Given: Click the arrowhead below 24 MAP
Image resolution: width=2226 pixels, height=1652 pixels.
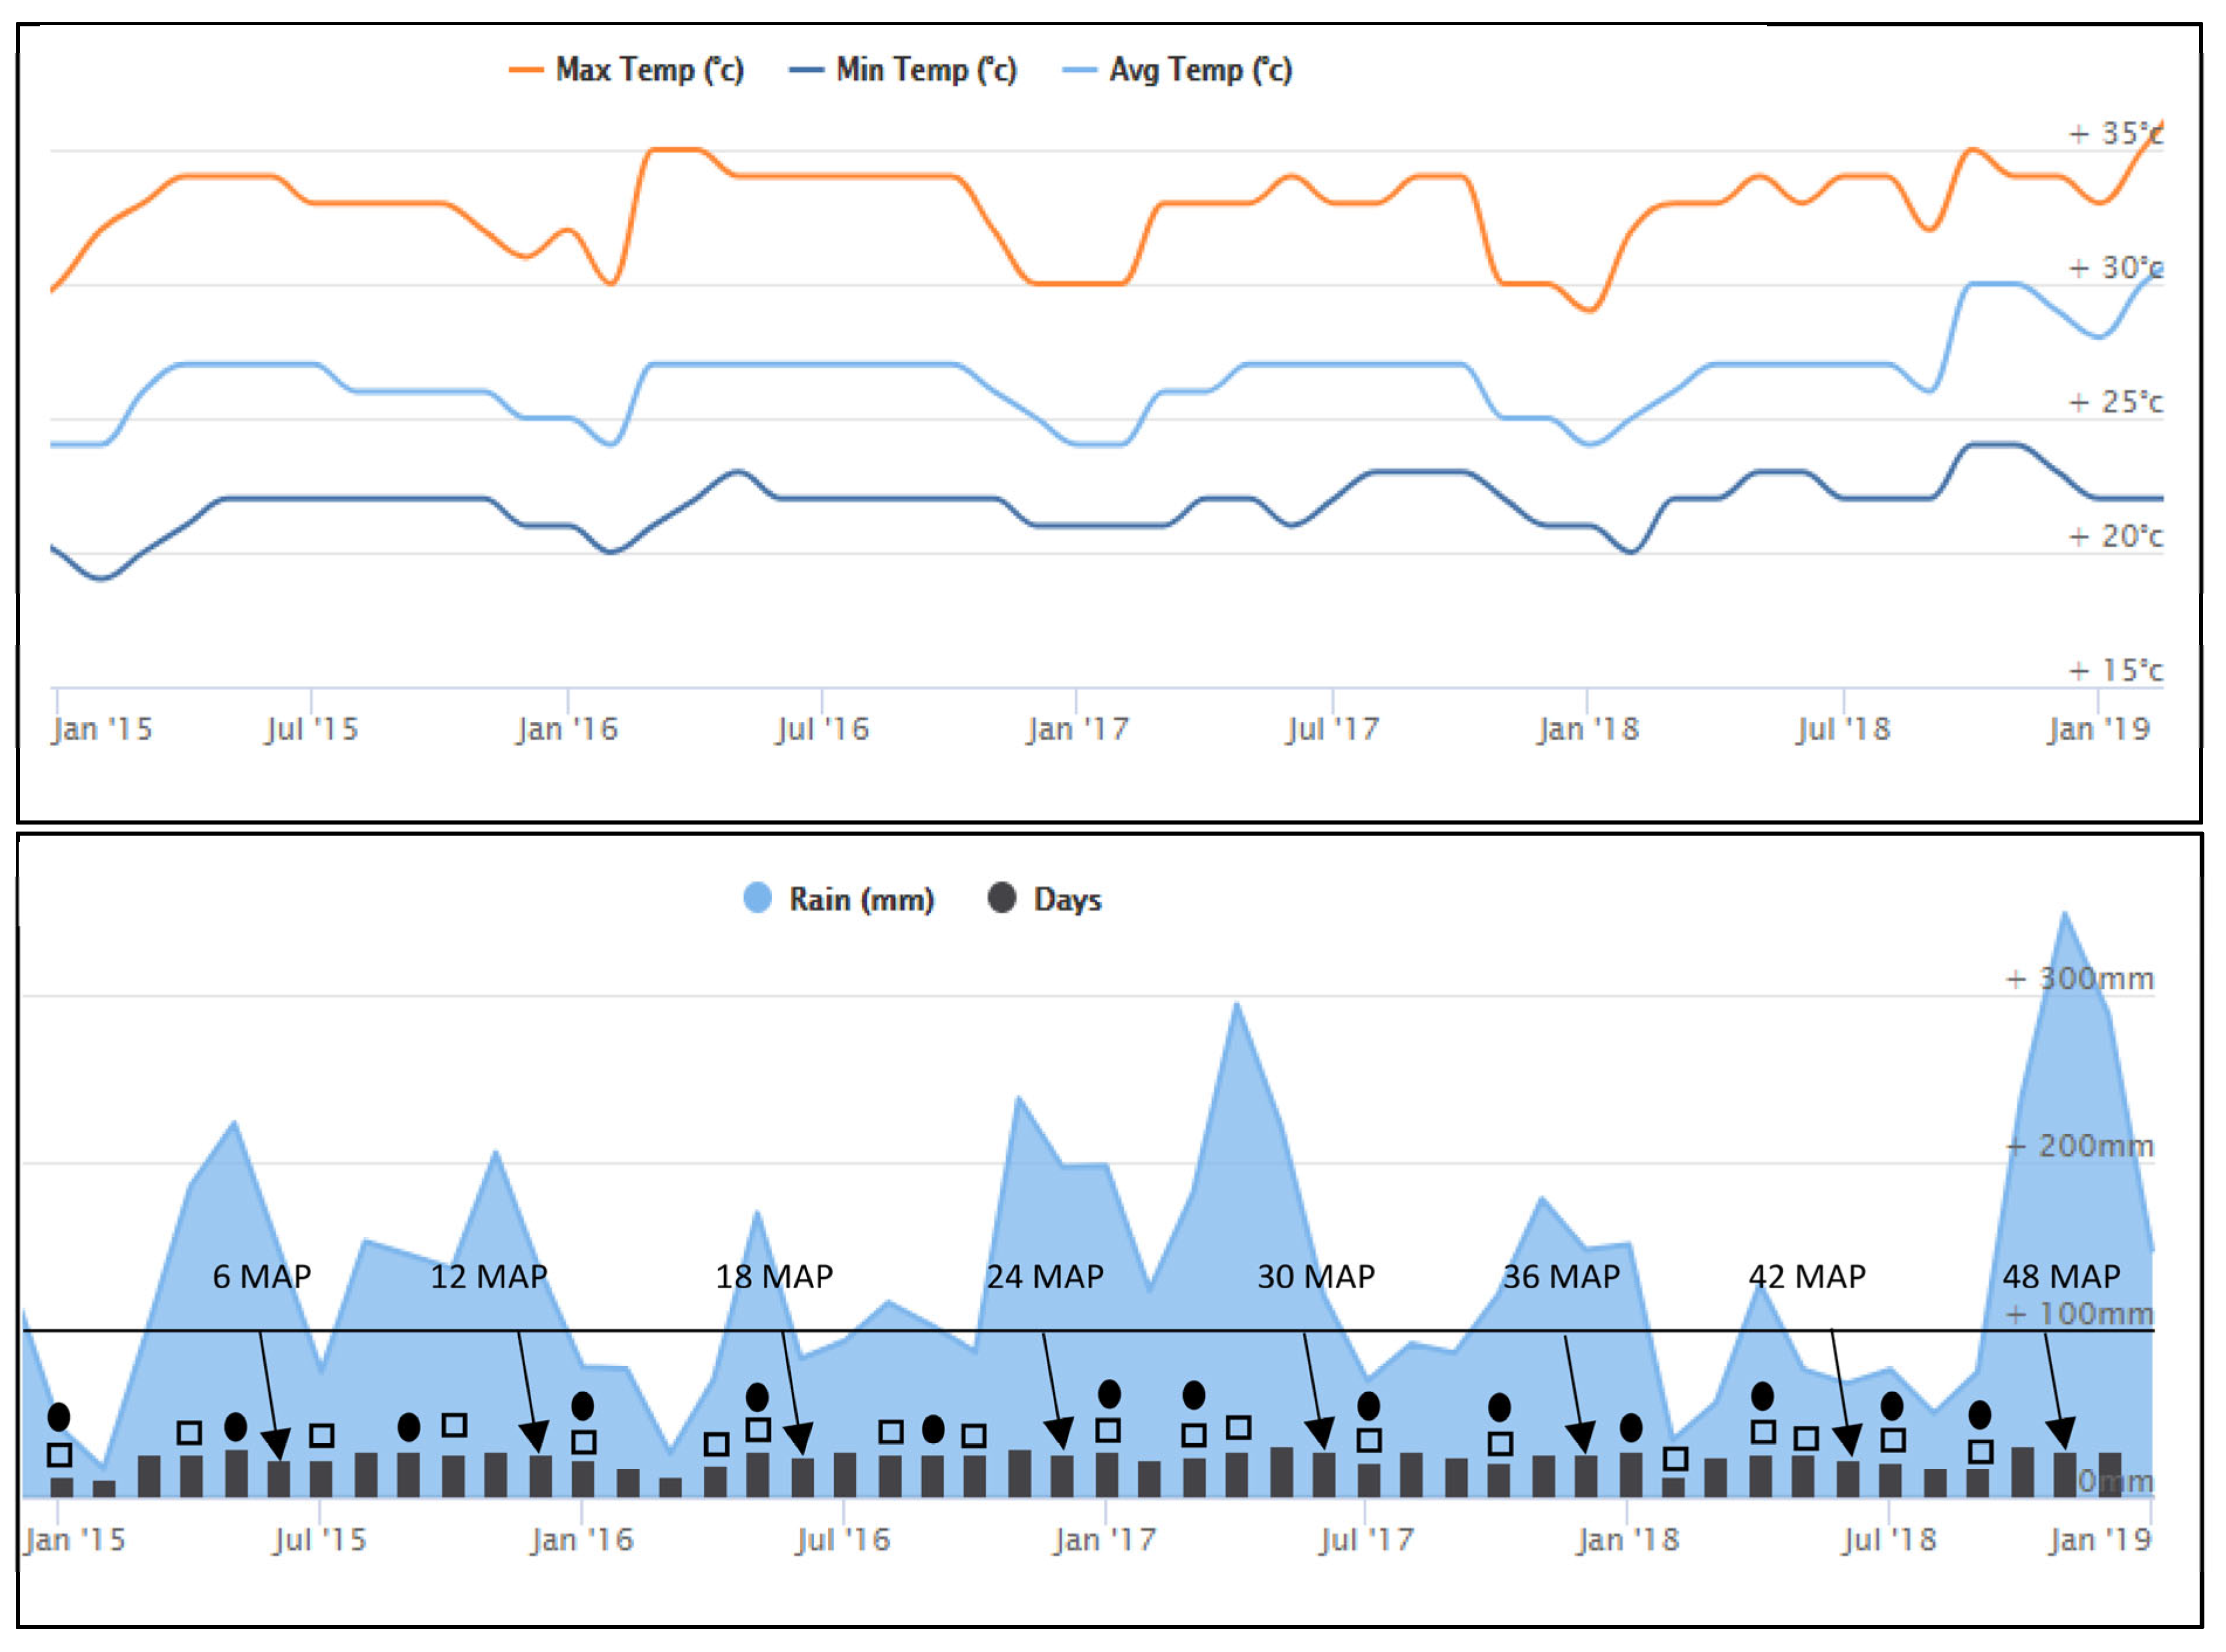Looking at the screenshot, I should tap(1059, 1433).
